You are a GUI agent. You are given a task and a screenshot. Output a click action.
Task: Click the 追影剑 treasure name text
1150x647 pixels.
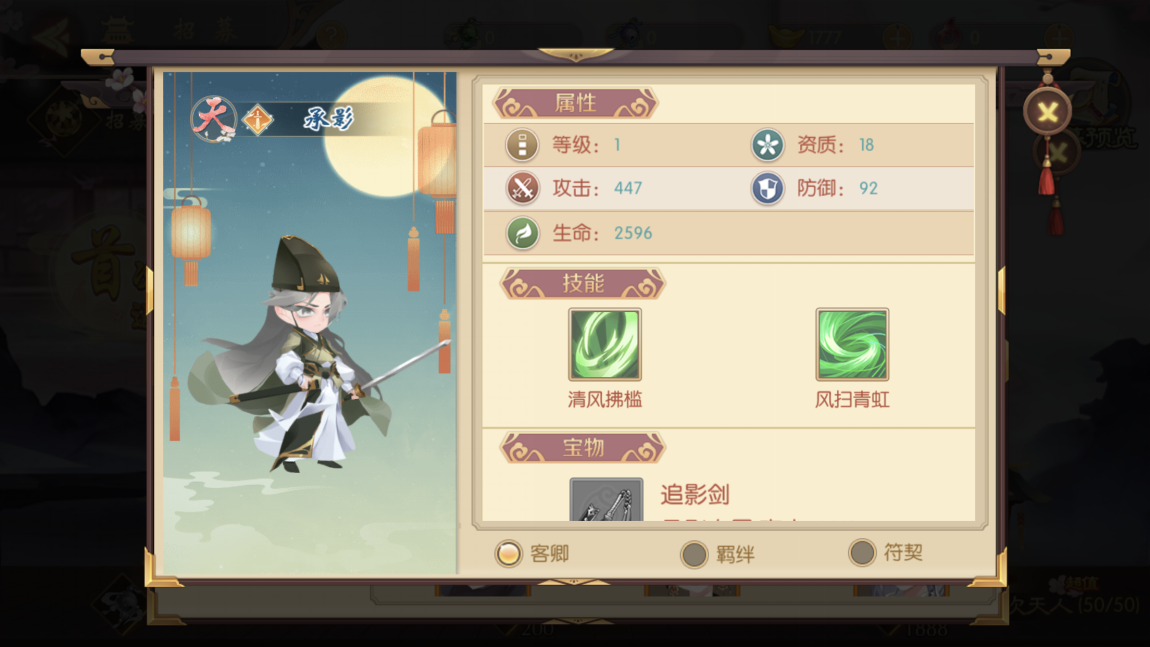695,494
